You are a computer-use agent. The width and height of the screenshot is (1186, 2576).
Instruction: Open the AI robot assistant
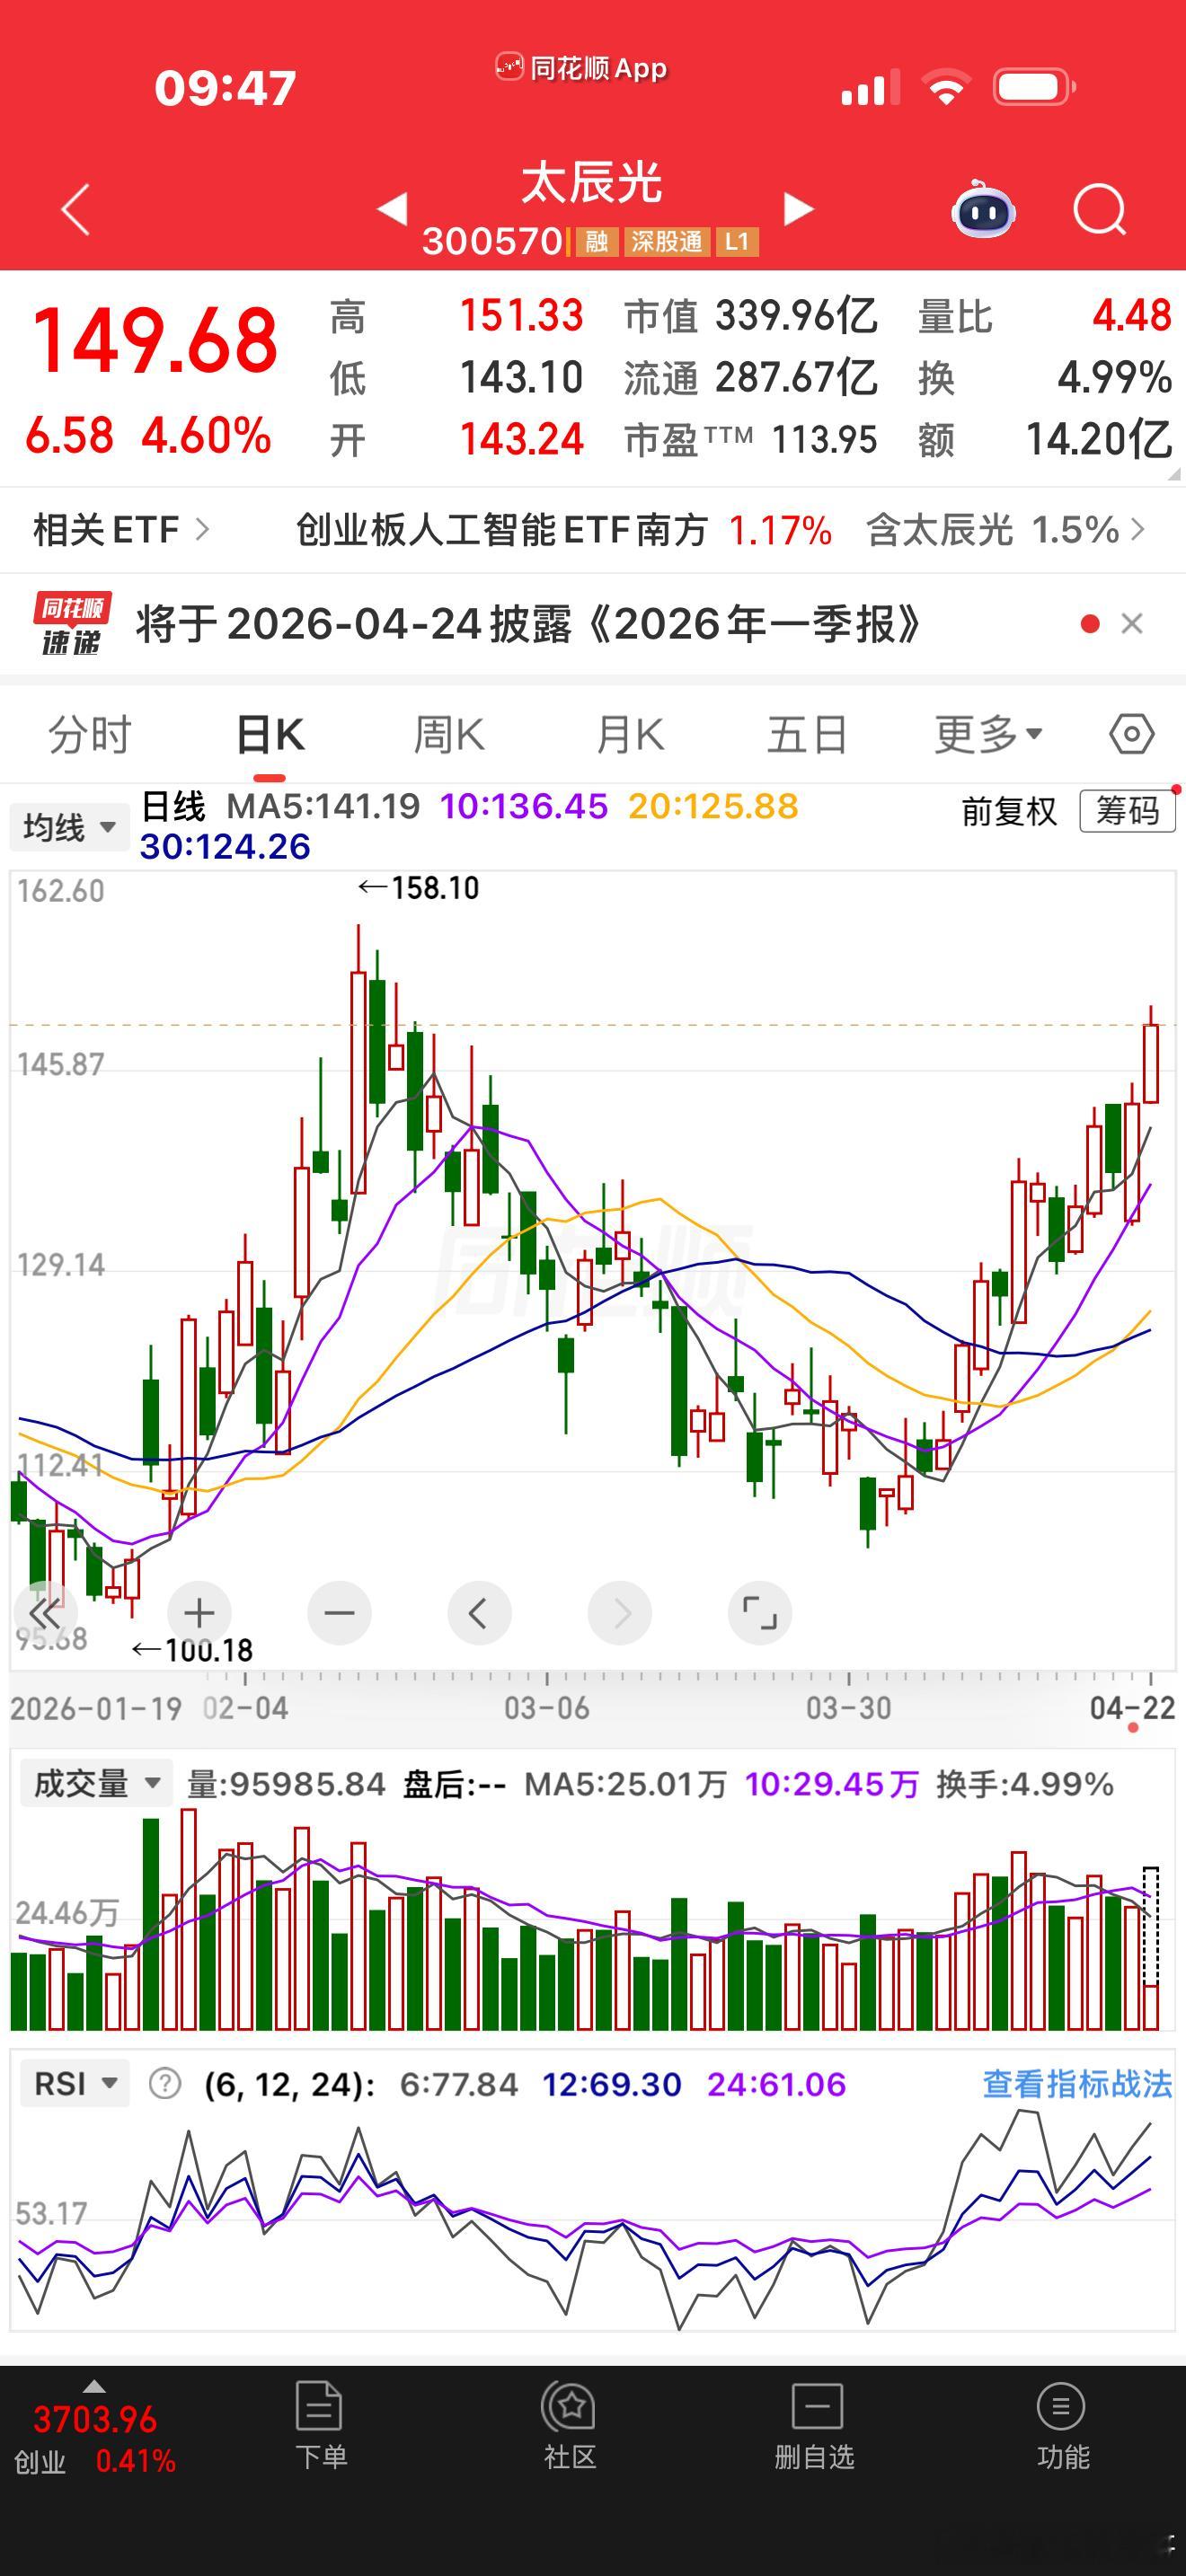(x=983, y=209)
